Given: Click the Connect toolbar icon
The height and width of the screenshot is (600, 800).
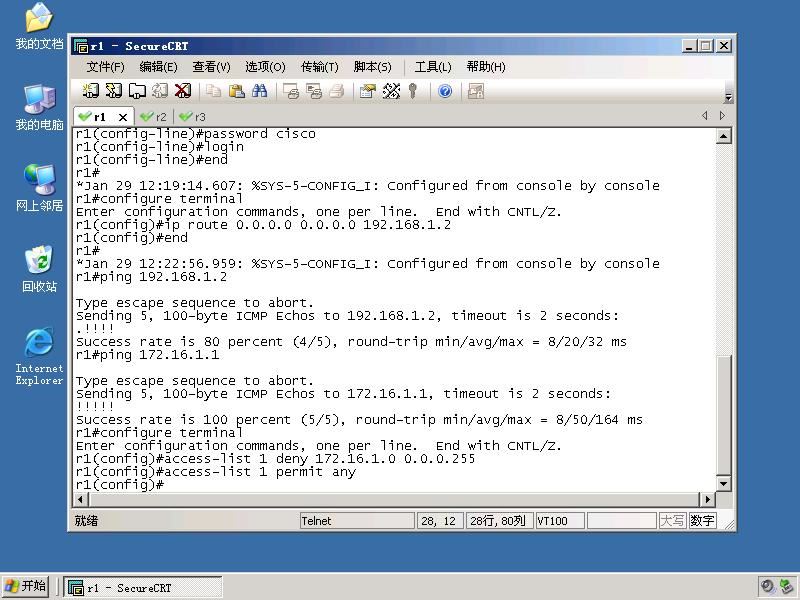Looking at the screenshot, I should [x=91, y=91].
